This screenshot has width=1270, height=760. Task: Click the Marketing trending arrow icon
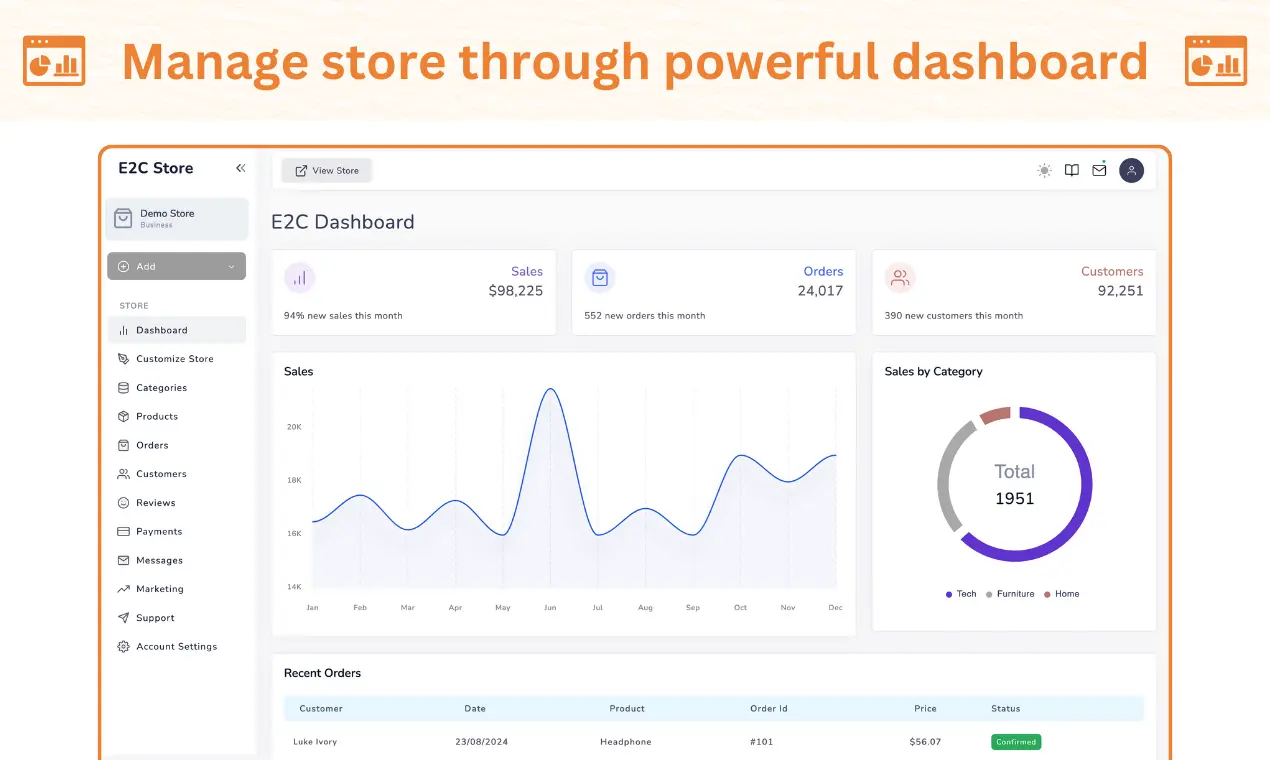point(124,589)
